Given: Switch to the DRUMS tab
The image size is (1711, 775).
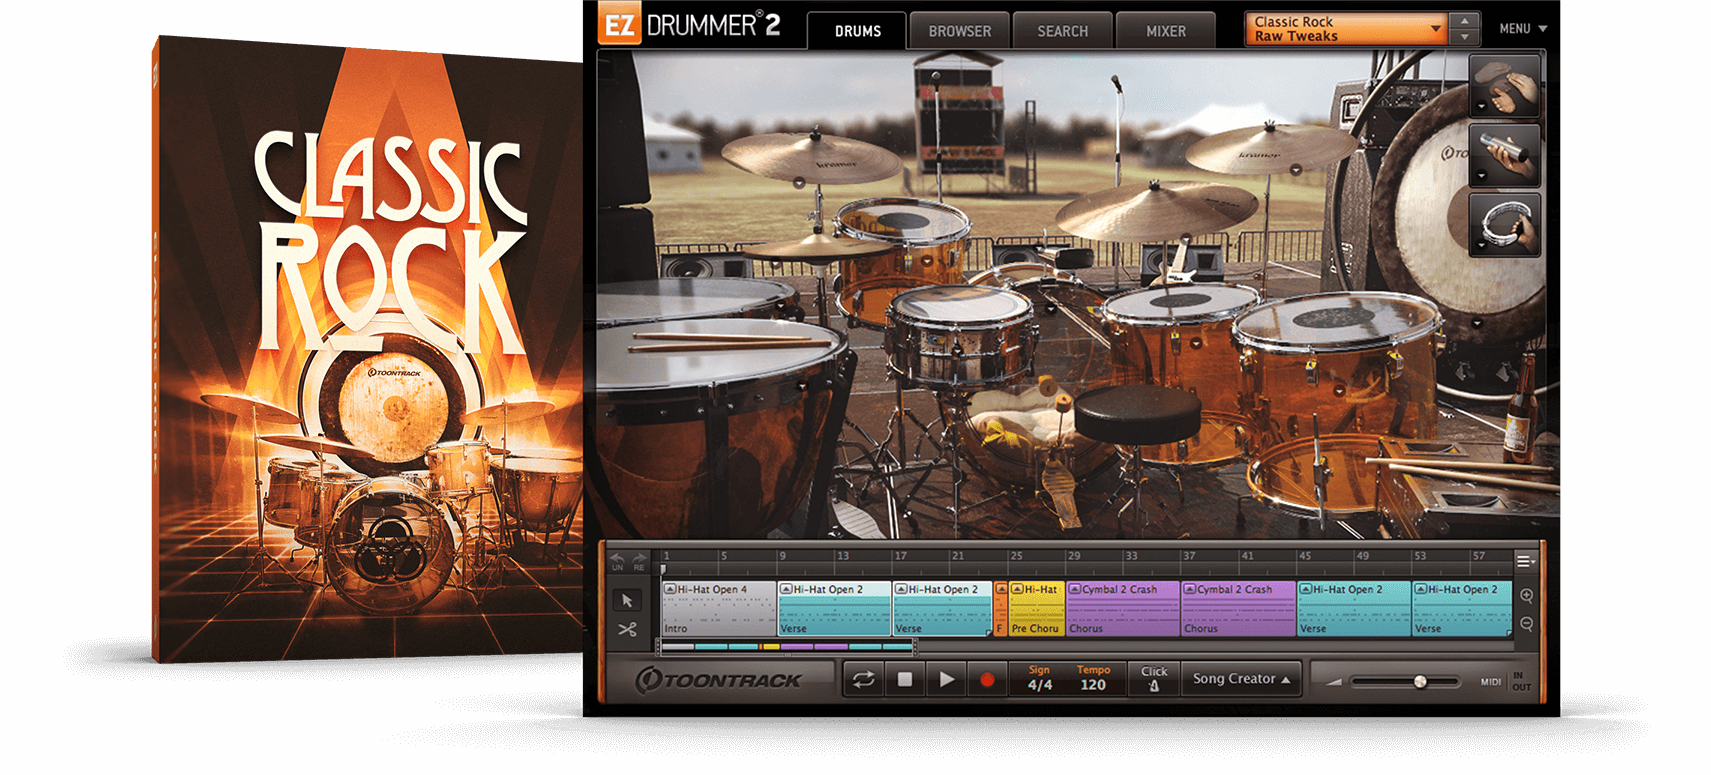Looking at the screenshot, I should click(x=858, y=31).
